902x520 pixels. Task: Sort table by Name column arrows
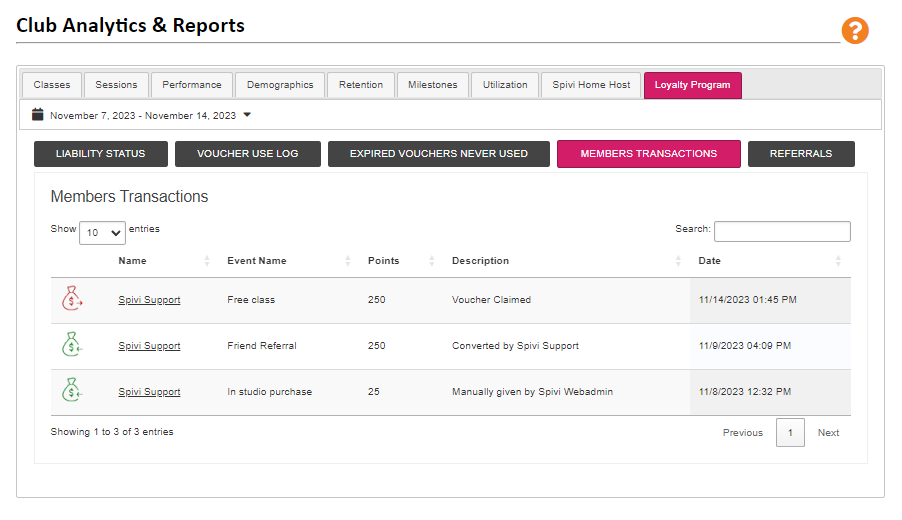point(207,261)
